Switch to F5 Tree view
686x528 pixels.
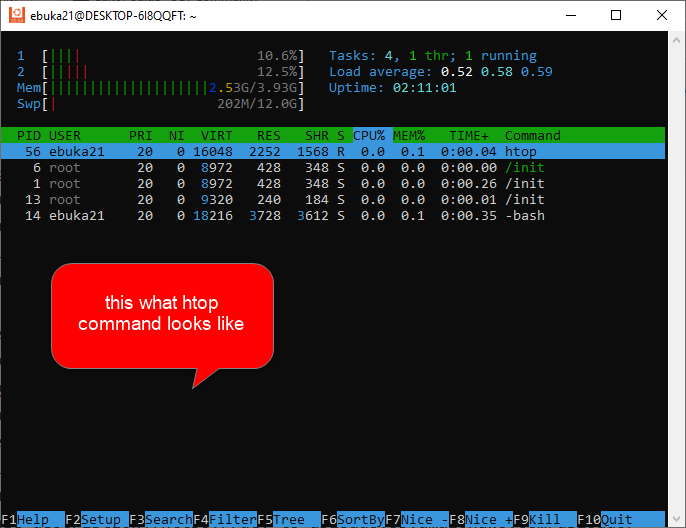coord(289,519)
